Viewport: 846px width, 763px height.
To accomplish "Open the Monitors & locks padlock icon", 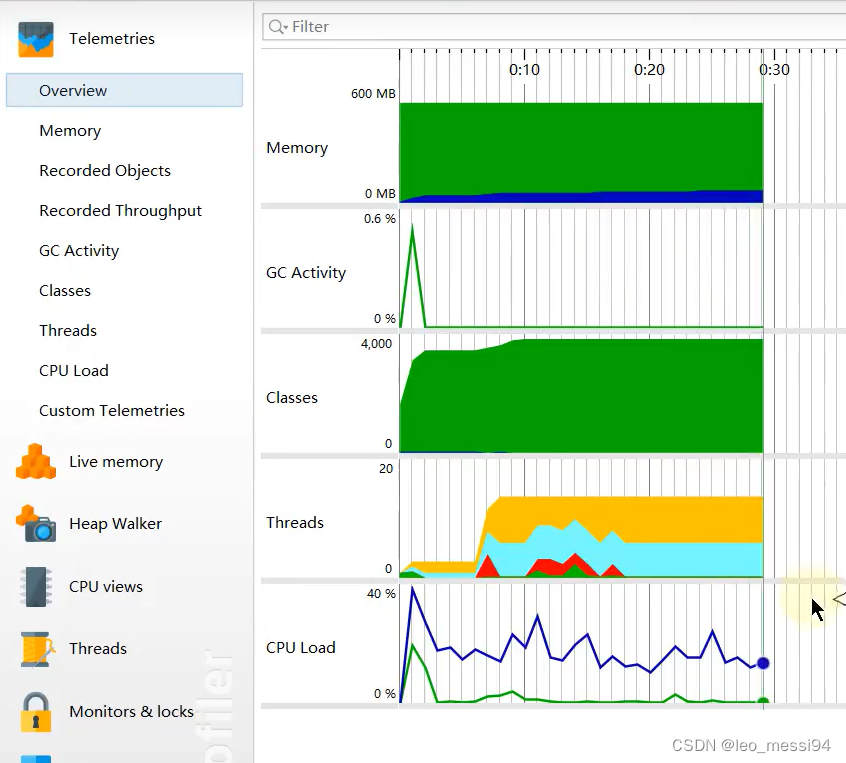I will pos(36,712).
